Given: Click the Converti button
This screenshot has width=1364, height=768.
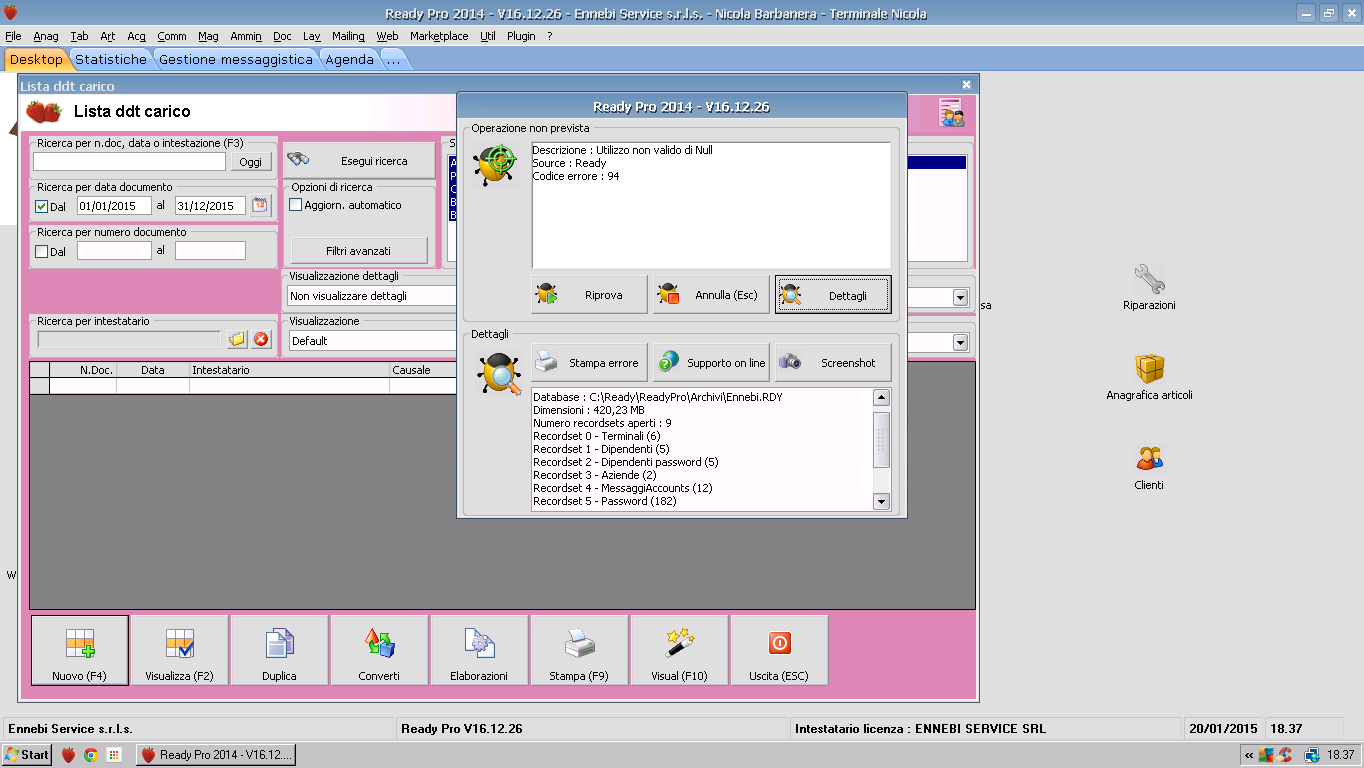Looking at the screenshot, I should point(380,650).
